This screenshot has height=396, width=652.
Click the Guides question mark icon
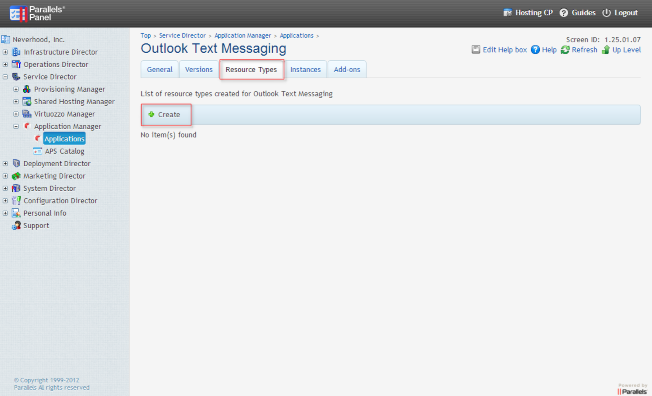pyautogui.click(x=563, y=13)
